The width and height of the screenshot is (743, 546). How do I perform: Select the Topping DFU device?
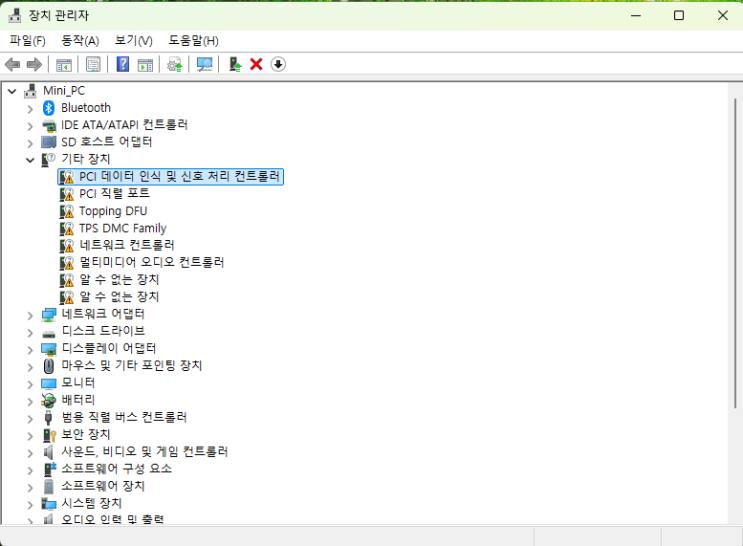tap(113, 211)
